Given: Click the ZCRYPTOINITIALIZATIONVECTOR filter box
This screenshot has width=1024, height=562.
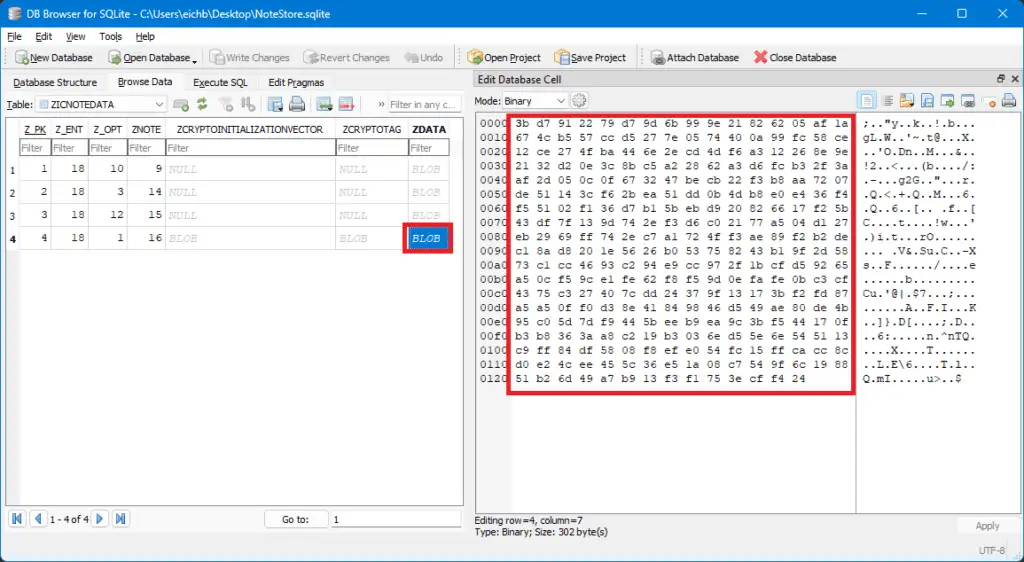Looking at the screenshot, I should (x=251, y=148).
